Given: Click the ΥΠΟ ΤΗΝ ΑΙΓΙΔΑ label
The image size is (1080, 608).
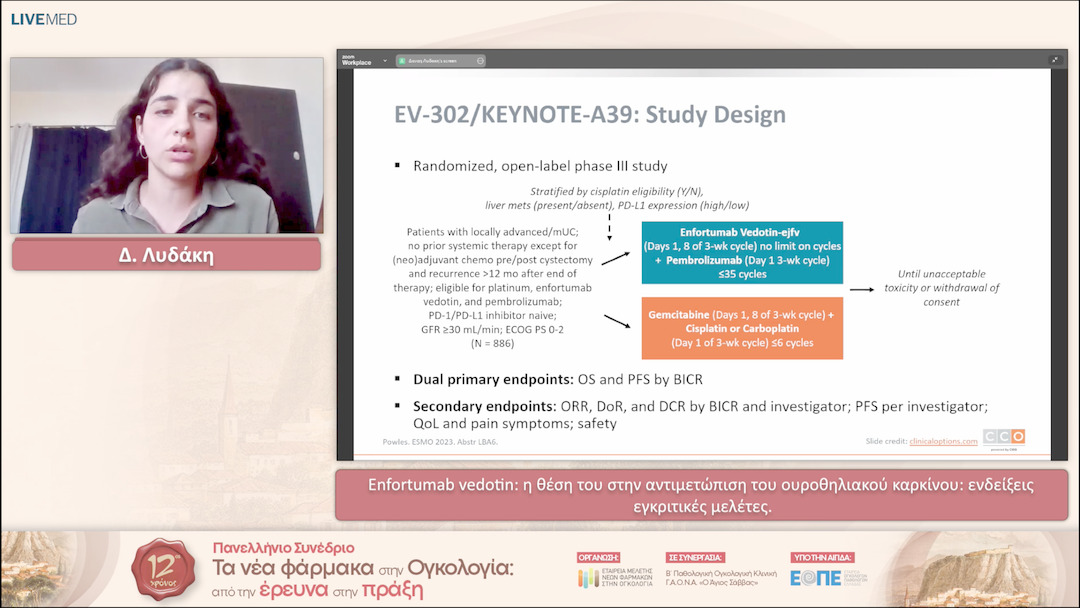Looking at the screenshot, I should (821, 557).
